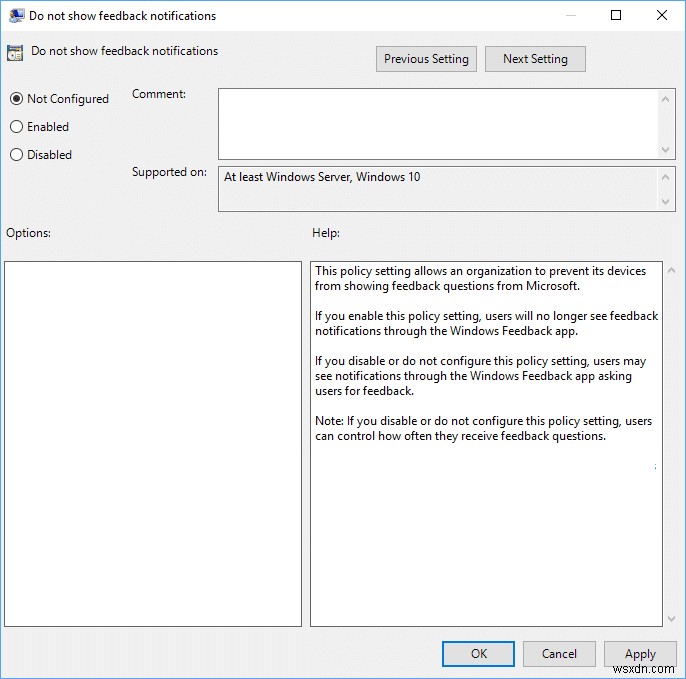Close the dialog window
This screenshot has width=686, height=679.
pos(662,15)
